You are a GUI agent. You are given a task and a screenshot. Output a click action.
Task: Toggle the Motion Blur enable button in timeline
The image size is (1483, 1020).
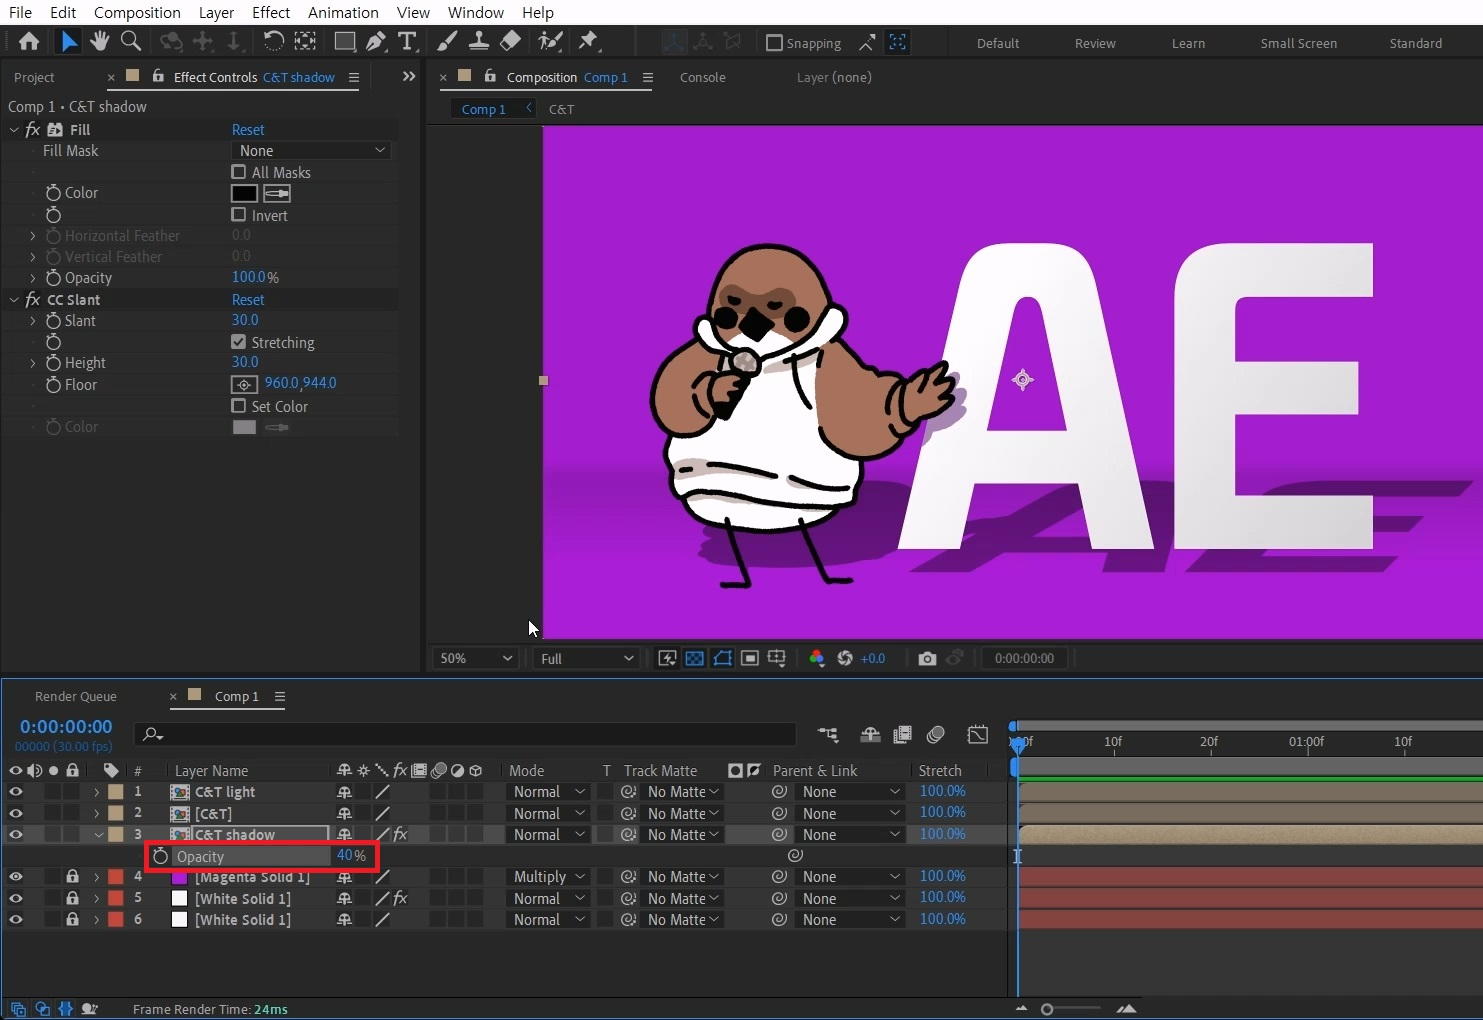pyautogui.click(x=935, y=735)
